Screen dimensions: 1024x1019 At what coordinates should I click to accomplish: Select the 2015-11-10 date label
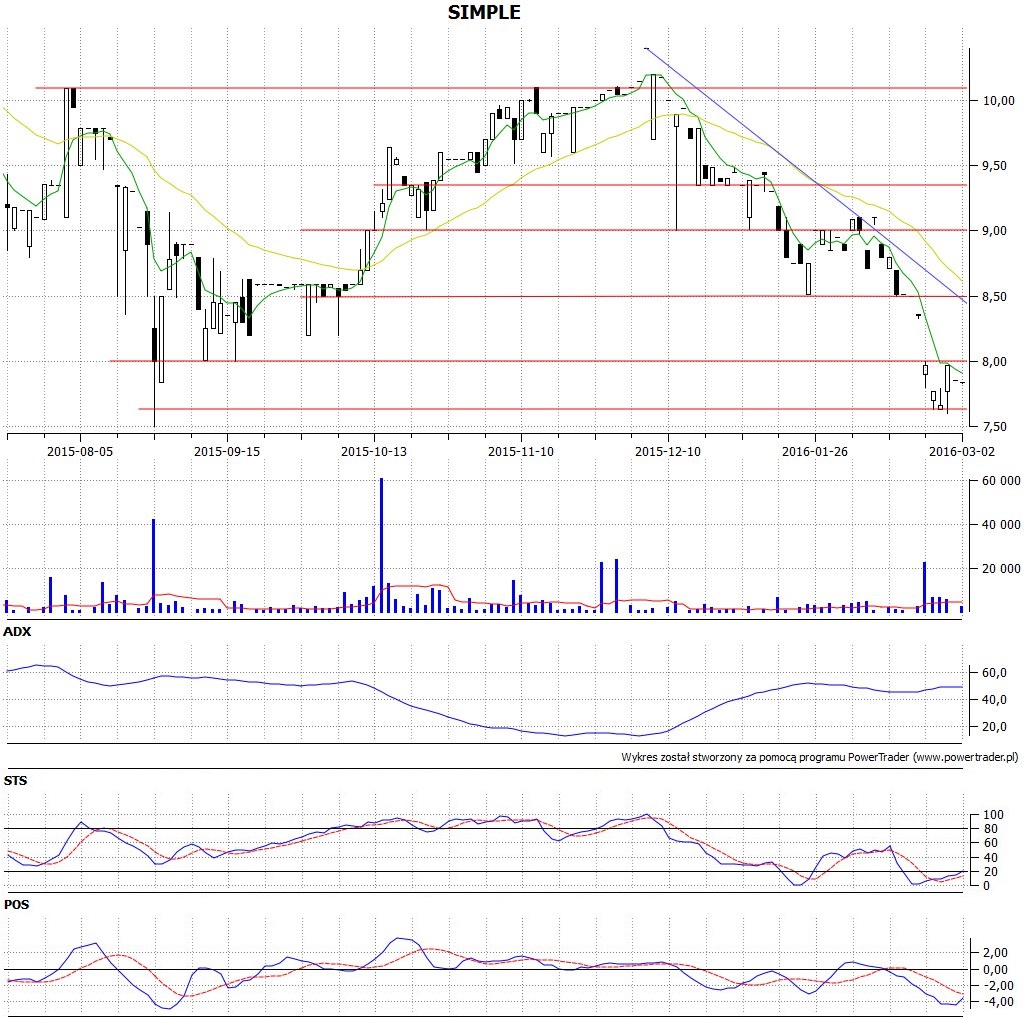(520, 451)
